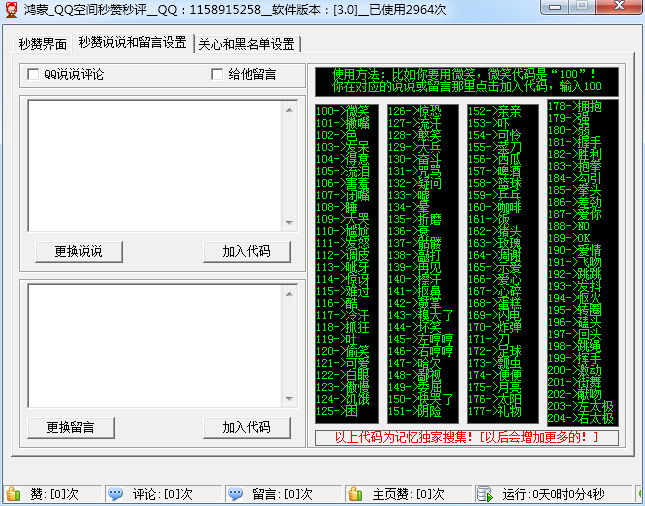Viewport: 645px width, 506px height.
Task: Click the 运行 timer icon in status bar
Action: (x=484, y=494)
